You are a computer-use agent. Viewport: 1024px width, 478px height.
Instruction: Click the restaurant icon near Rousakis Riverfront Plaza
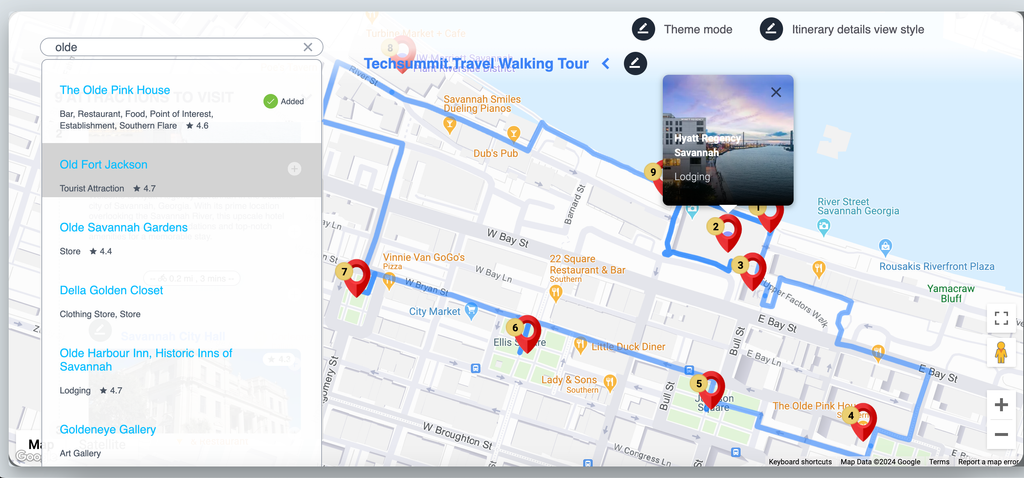tap(818, 269)
